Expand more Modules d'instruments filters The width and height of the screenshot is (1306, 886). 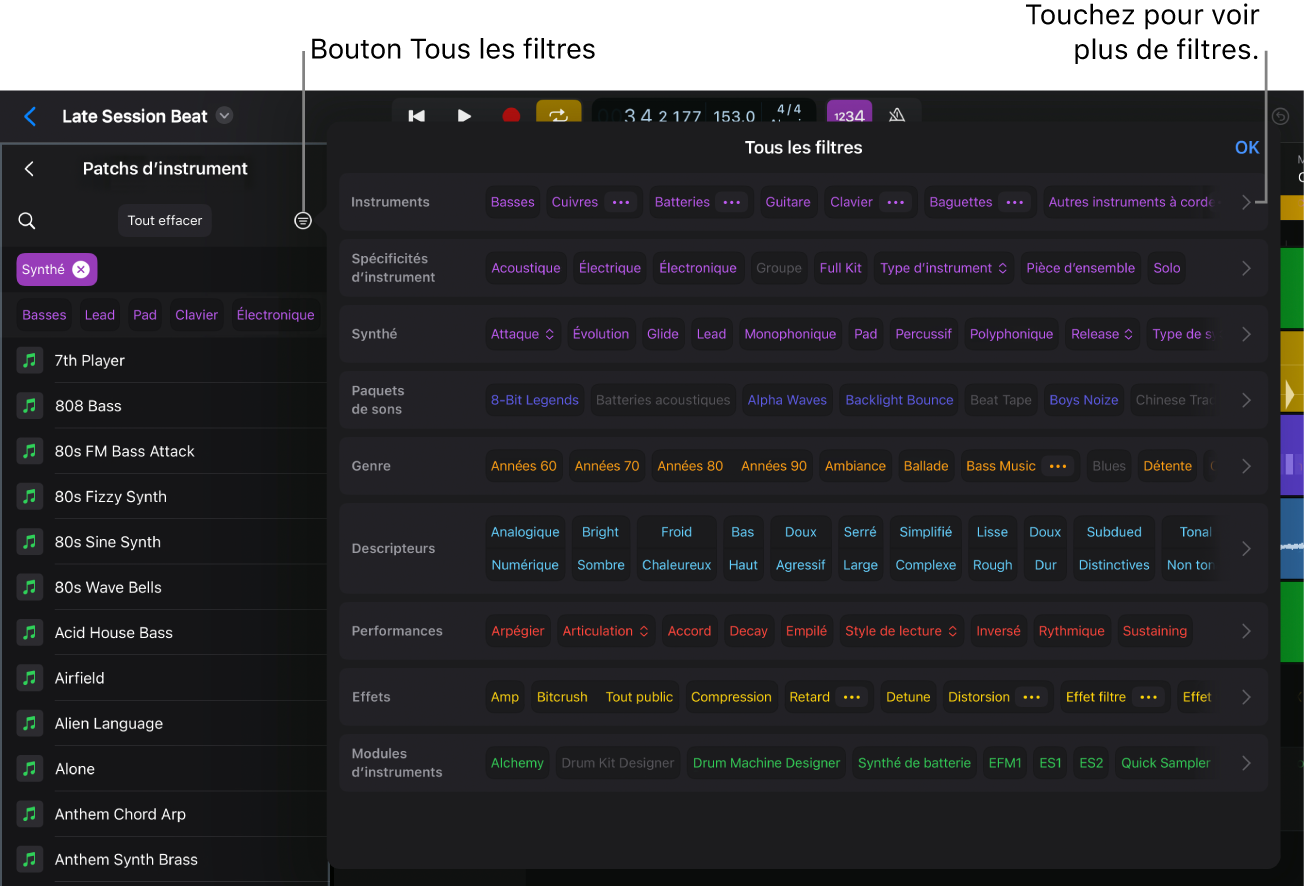[x=1246, y=763]
